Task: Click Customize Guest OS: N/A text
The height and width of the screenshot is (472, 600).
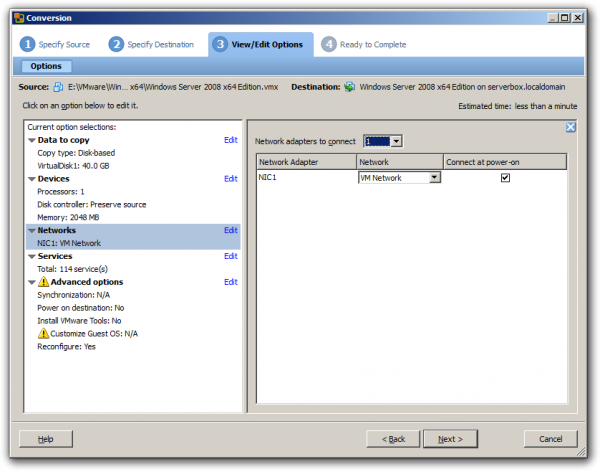Action: 94,334
